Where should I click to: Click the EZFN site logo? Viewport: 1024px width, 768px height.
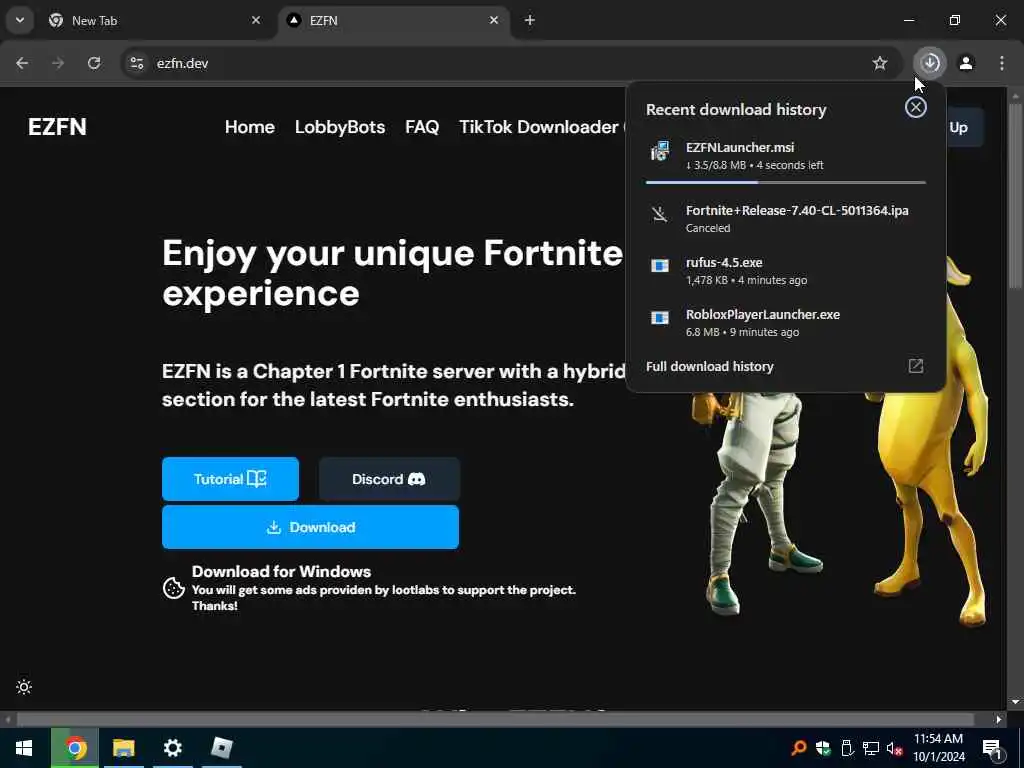click(57, 127)
